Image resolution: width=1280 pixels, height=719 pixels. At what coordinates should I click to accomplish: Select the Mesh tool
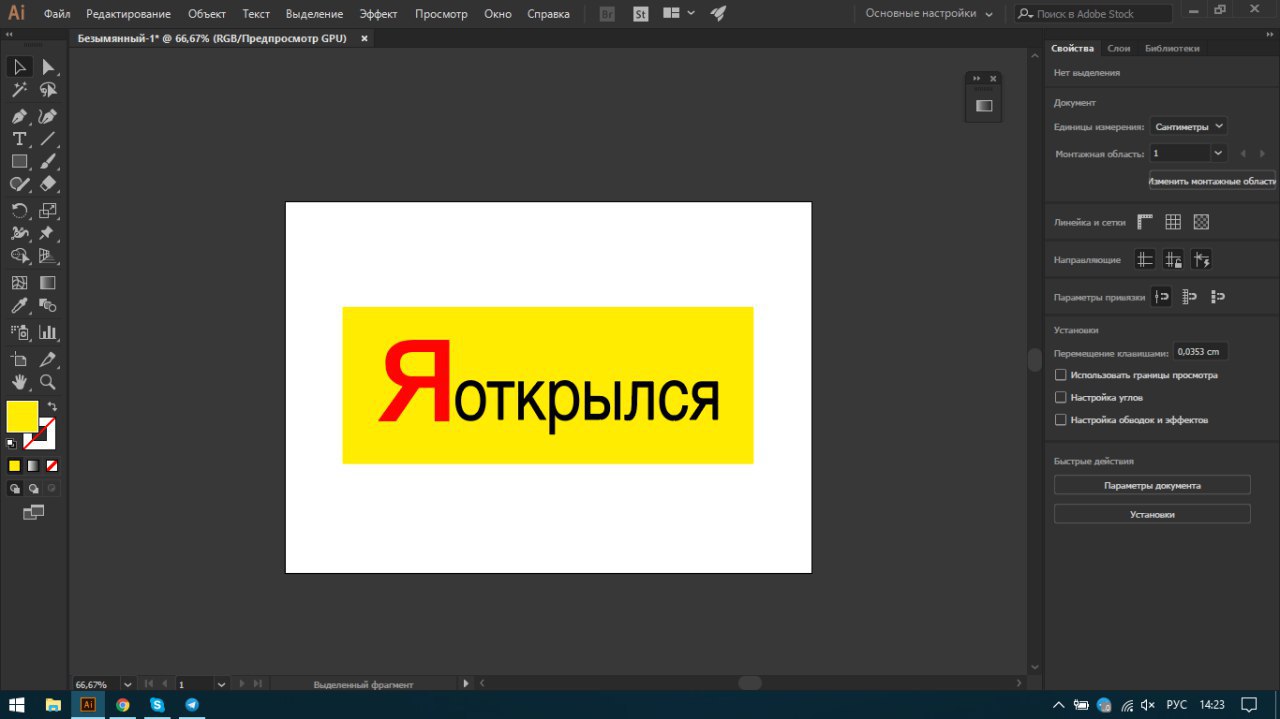pos(19,283)
